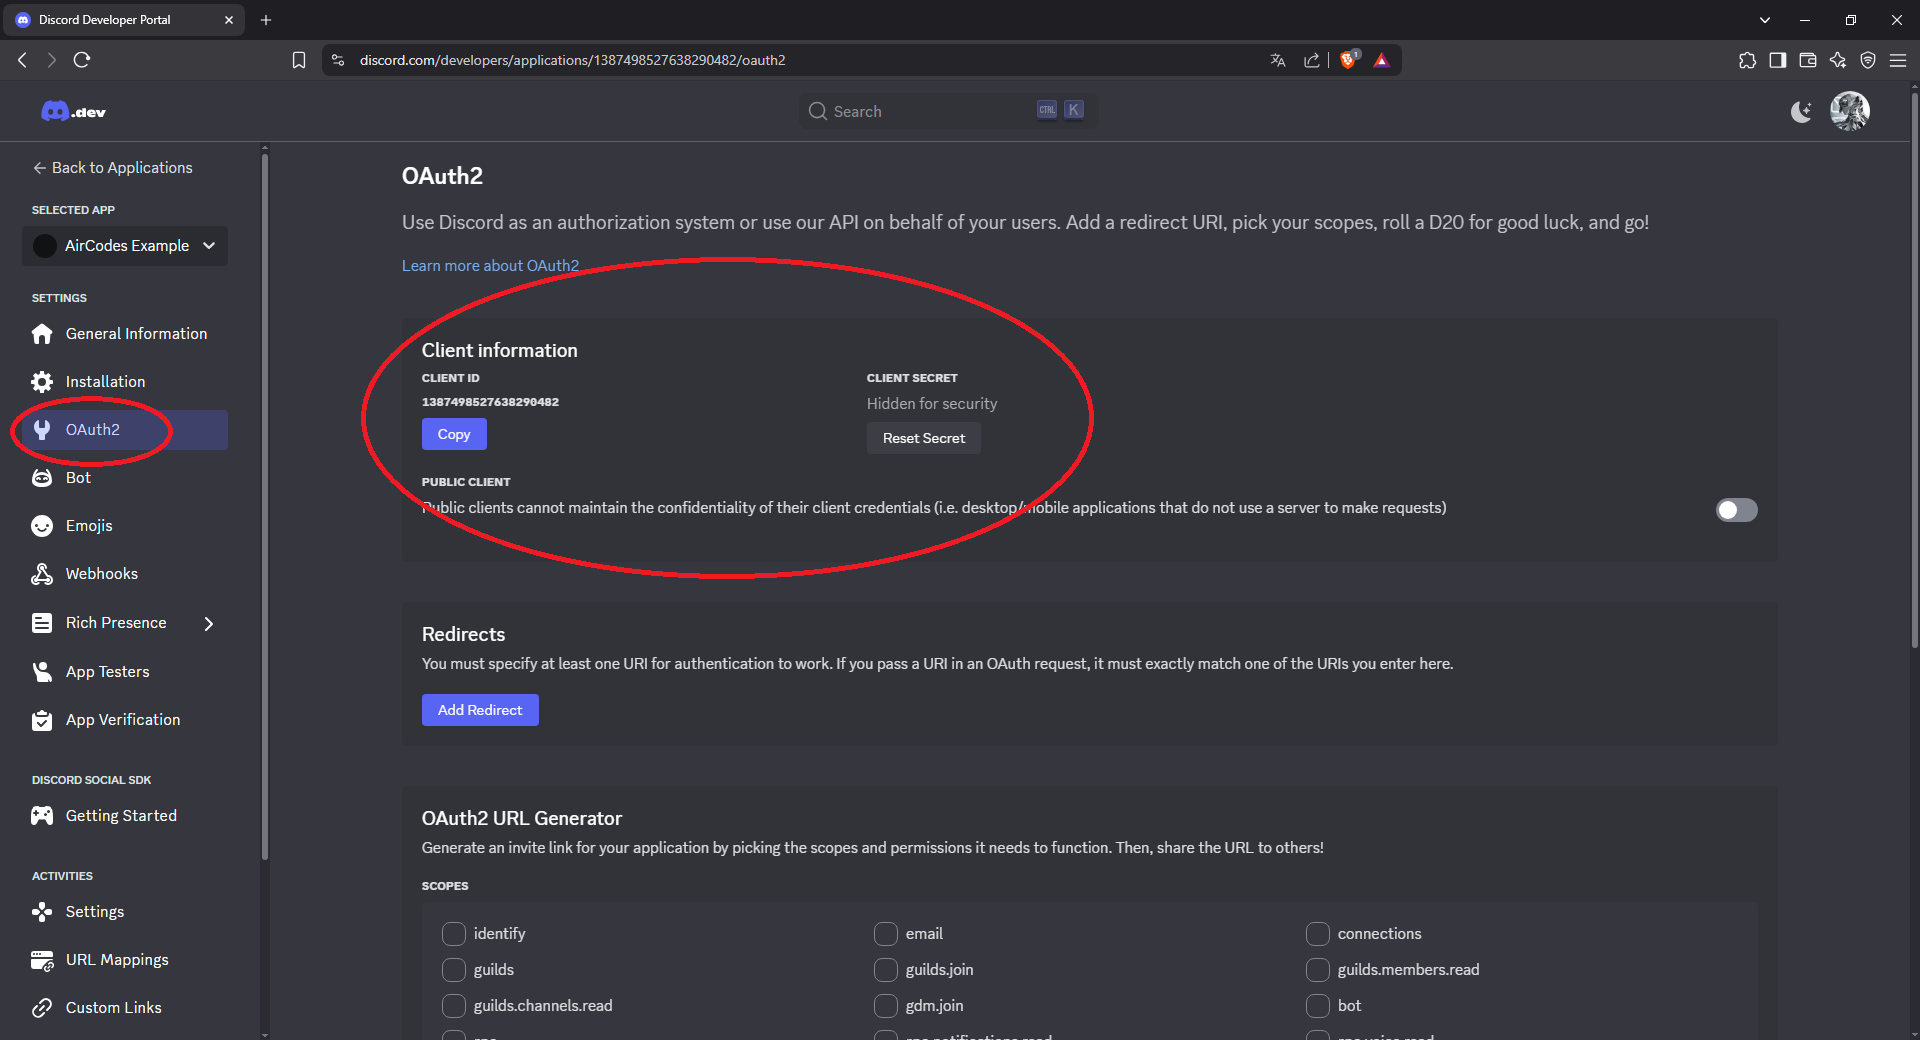Check the guilds.channels.read scope
The height and width of the screenshot is (1040, 1920).
454,1005
